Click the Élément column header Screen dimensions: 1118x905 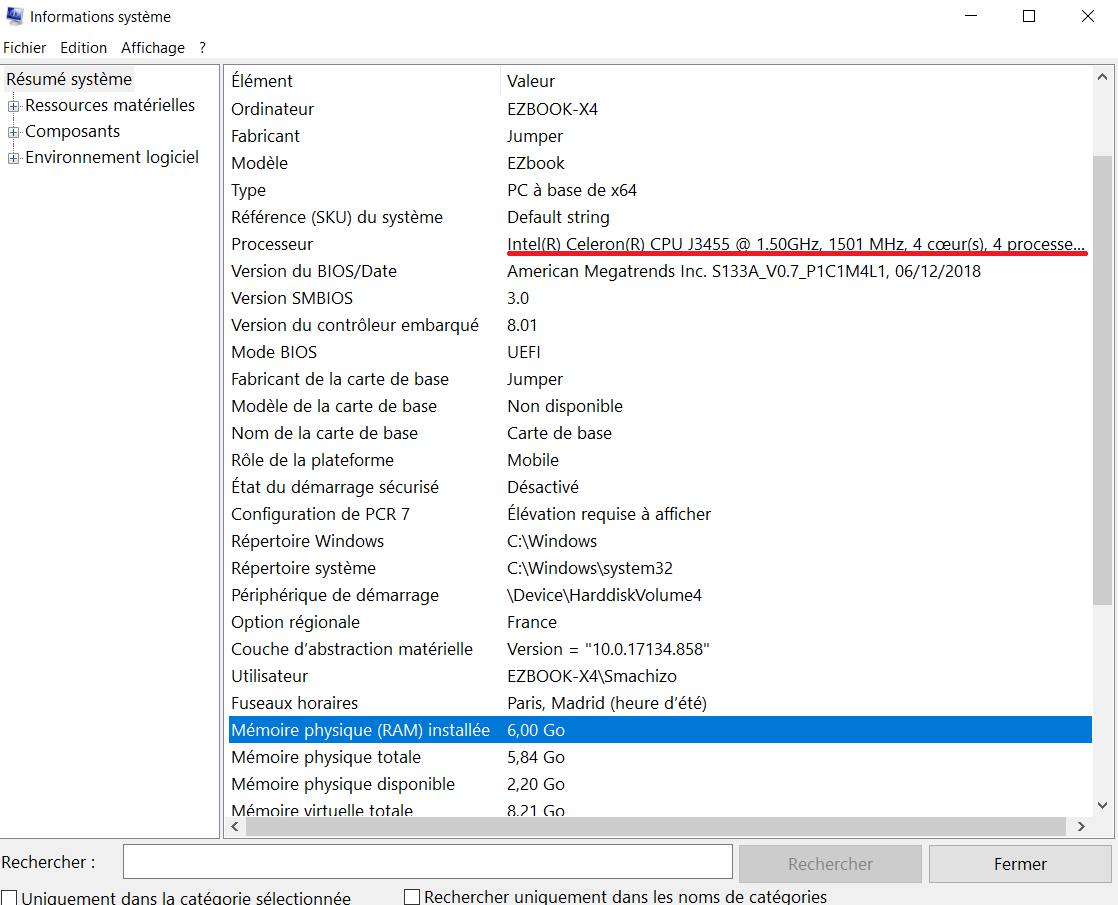click(x=364, y=81)
